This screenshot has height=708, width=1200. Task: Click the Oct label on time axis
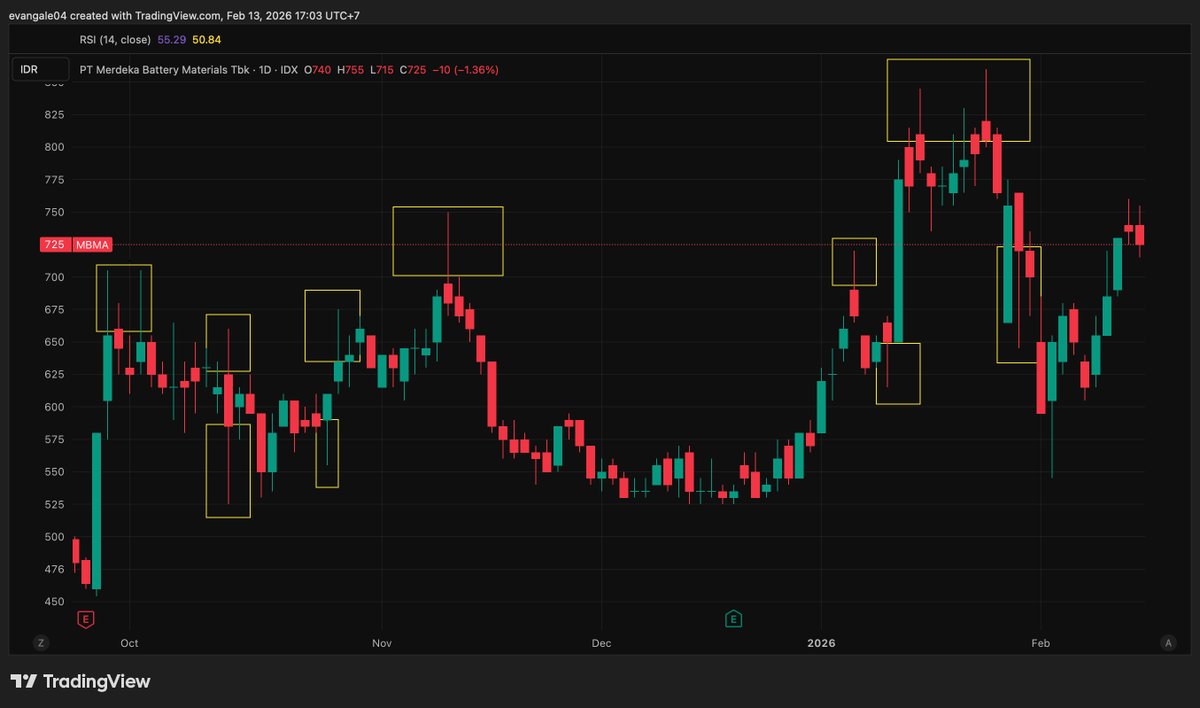pyautogui.click(x=129, y=643)
